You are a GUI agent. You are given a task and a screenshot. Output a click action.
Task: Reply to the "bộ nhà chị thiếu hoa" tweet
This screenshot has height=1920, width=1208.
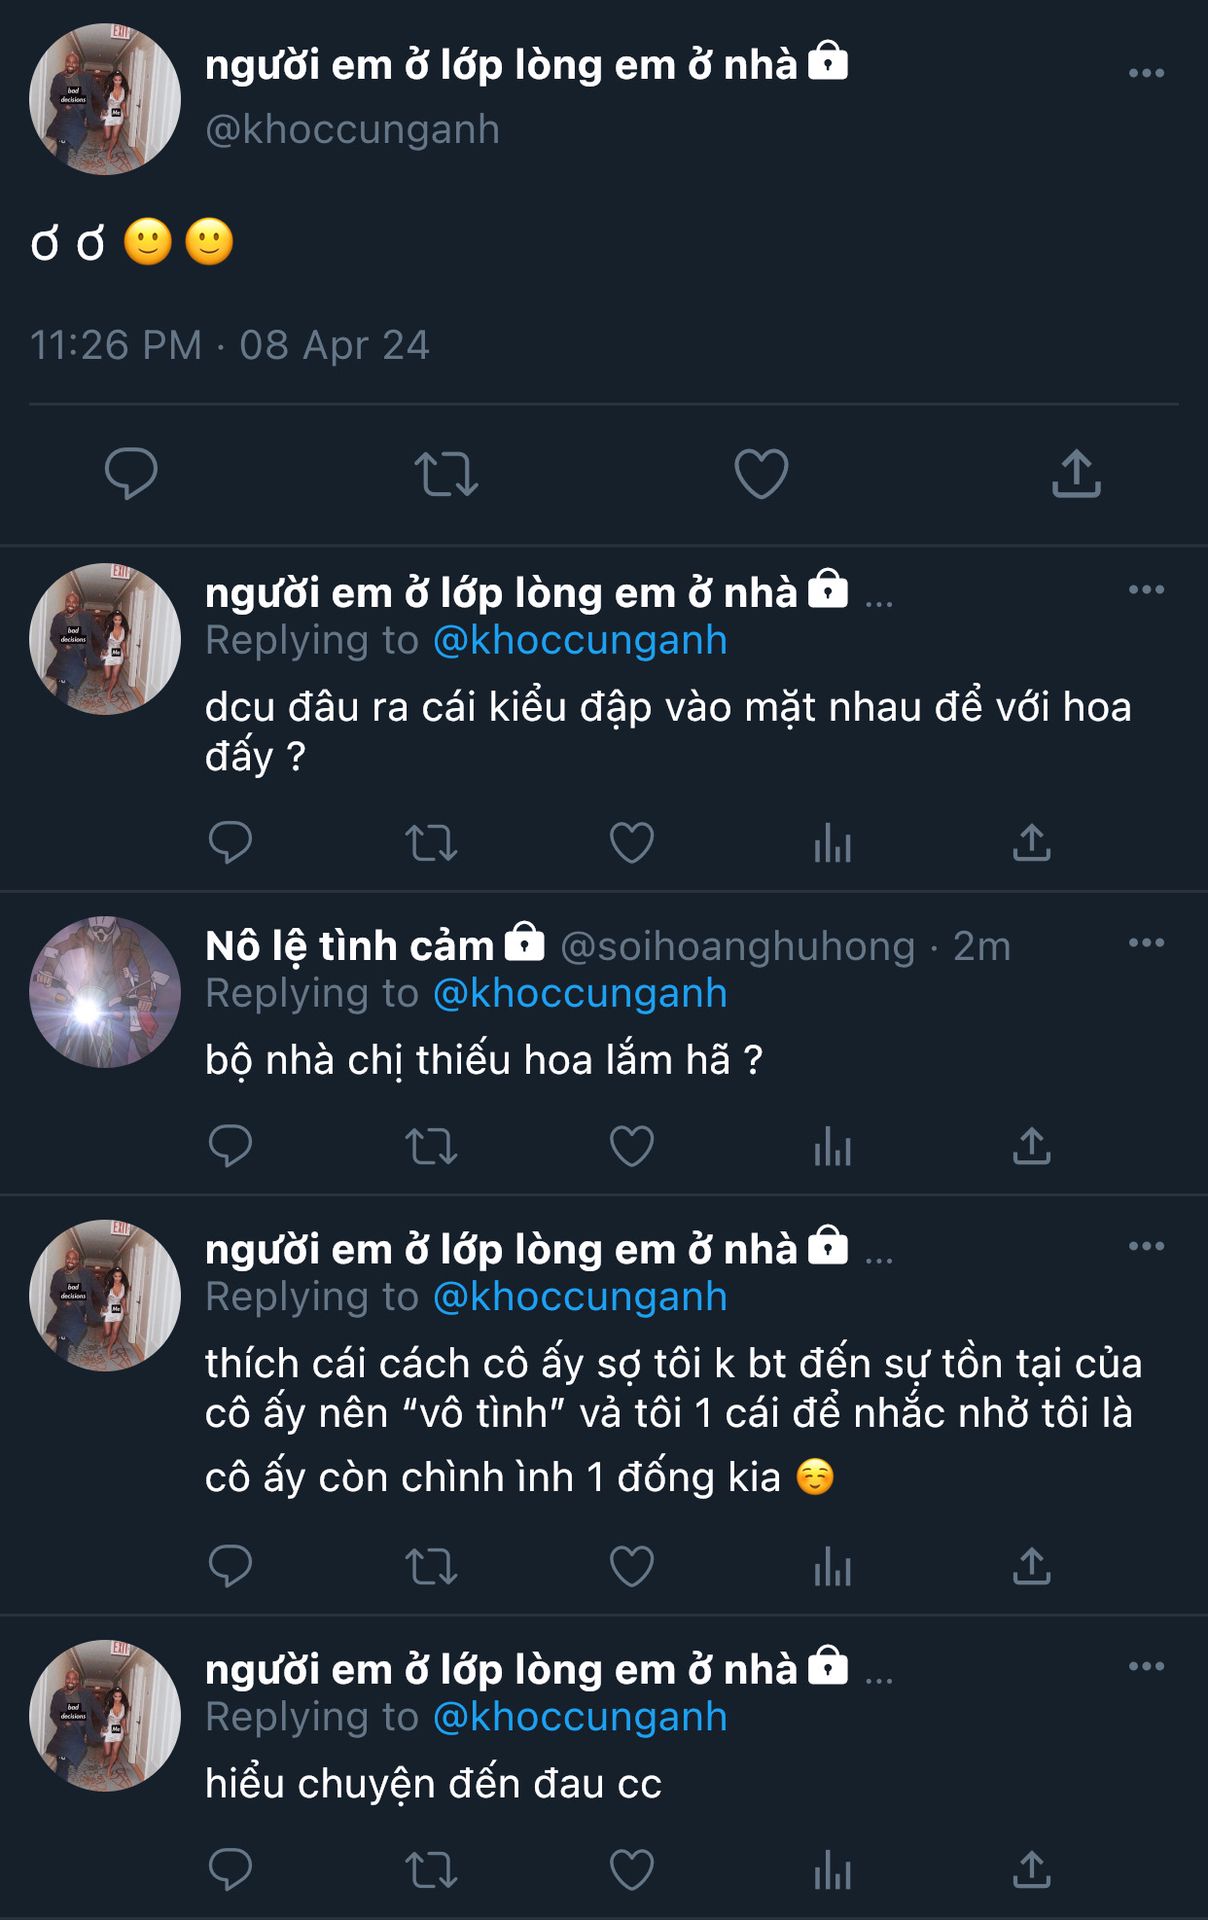coord(230,1146)
